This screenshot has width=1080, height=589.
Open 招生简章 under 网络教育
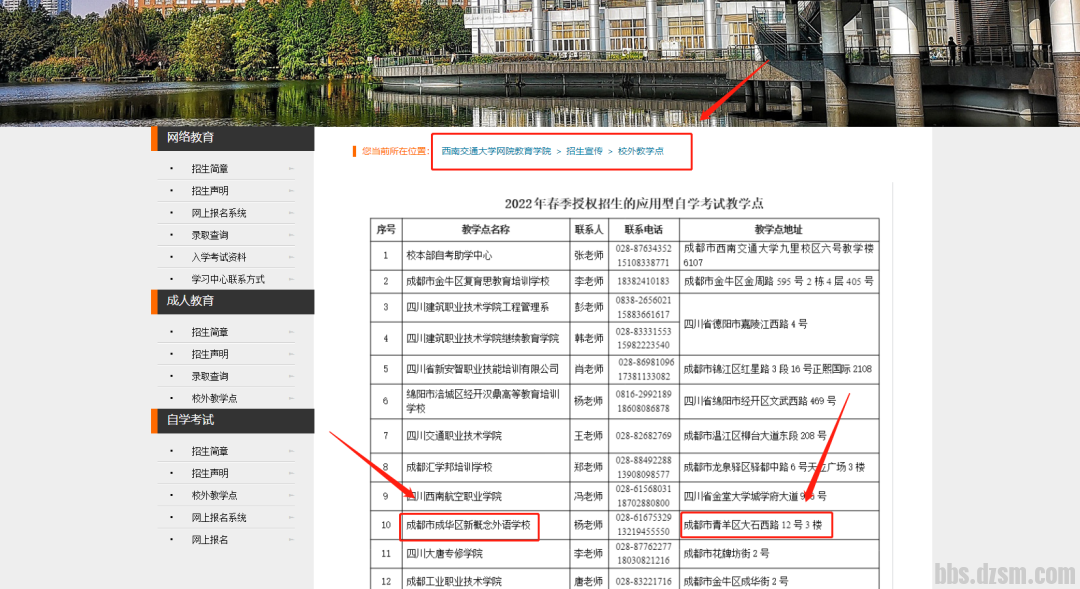(x=210, y=169)
